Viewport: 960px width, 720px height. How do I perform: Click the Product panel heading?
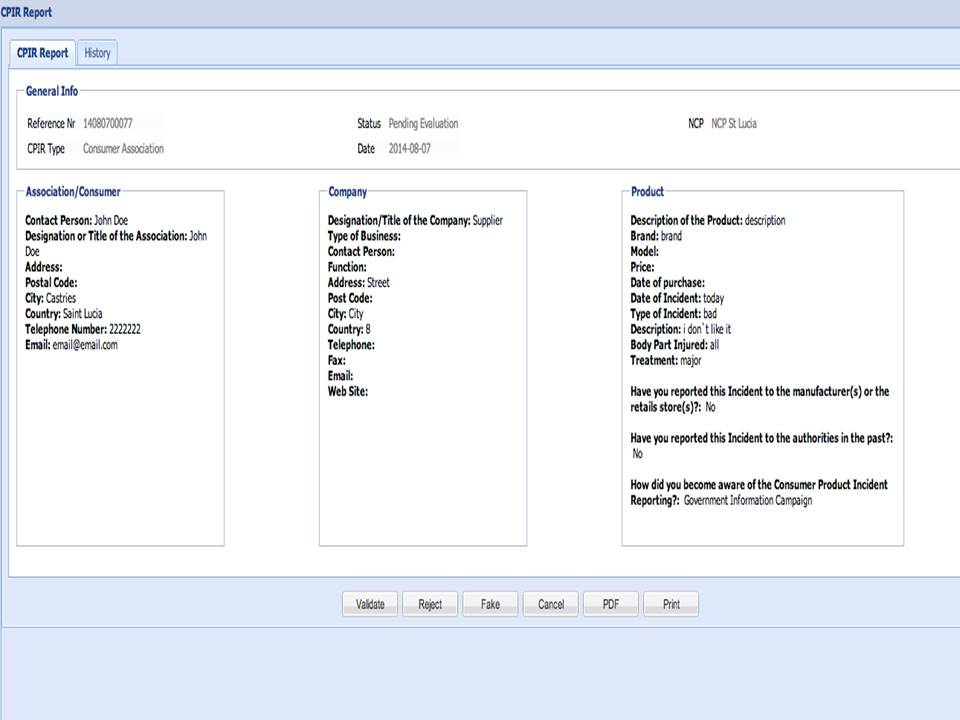647,192
